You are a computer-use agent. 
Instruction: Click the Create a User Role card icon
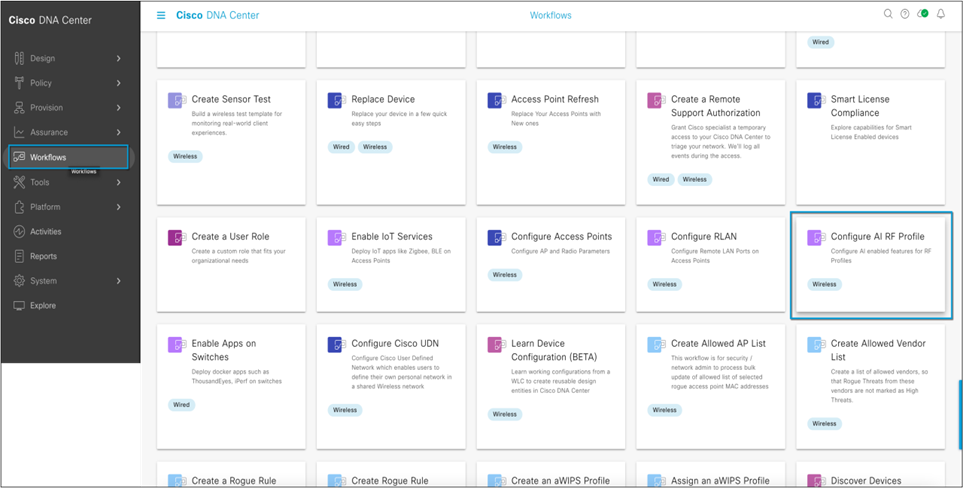click(177, 238)
